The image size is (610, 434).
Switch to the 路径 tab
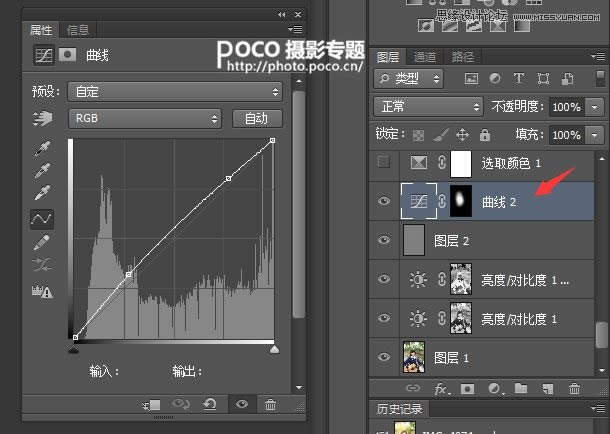[463, 57]
